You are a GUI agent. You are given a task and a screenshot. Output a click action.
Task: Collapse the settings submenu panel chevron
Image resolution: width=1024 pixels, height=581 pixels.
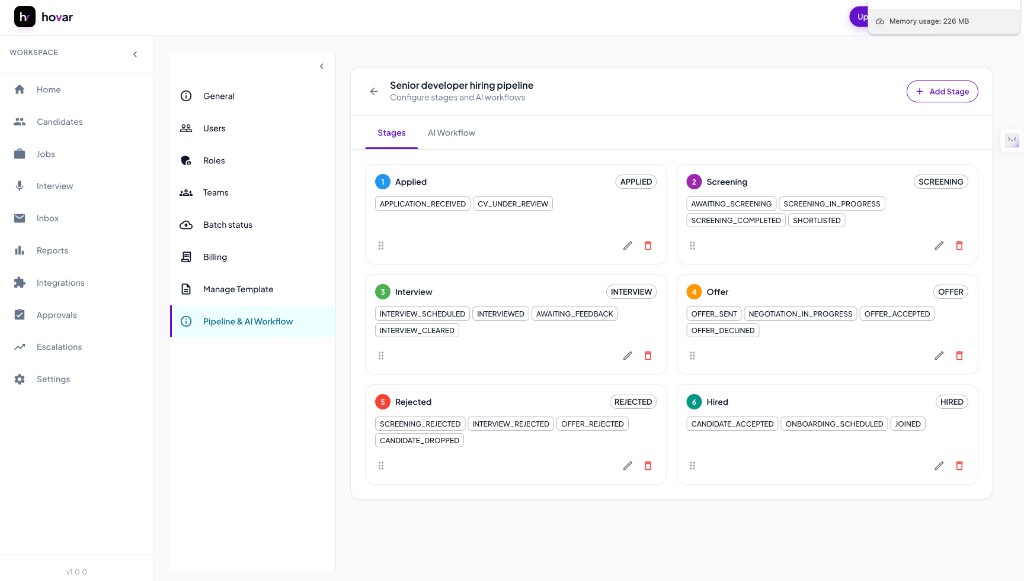321,66
